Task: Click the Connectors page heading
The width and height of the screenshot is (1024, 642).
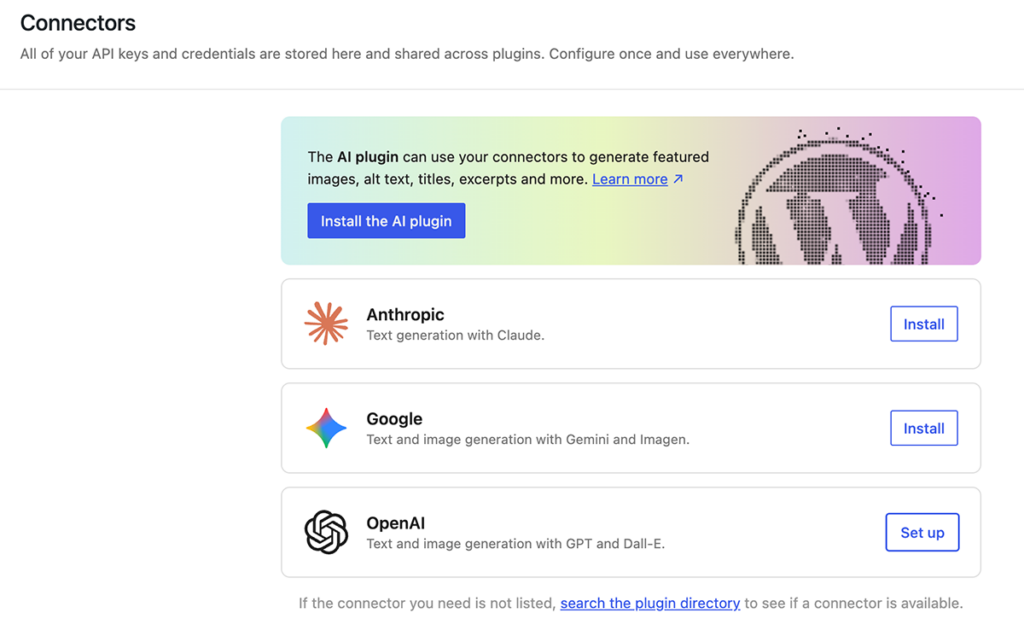Action: [77, 23]
